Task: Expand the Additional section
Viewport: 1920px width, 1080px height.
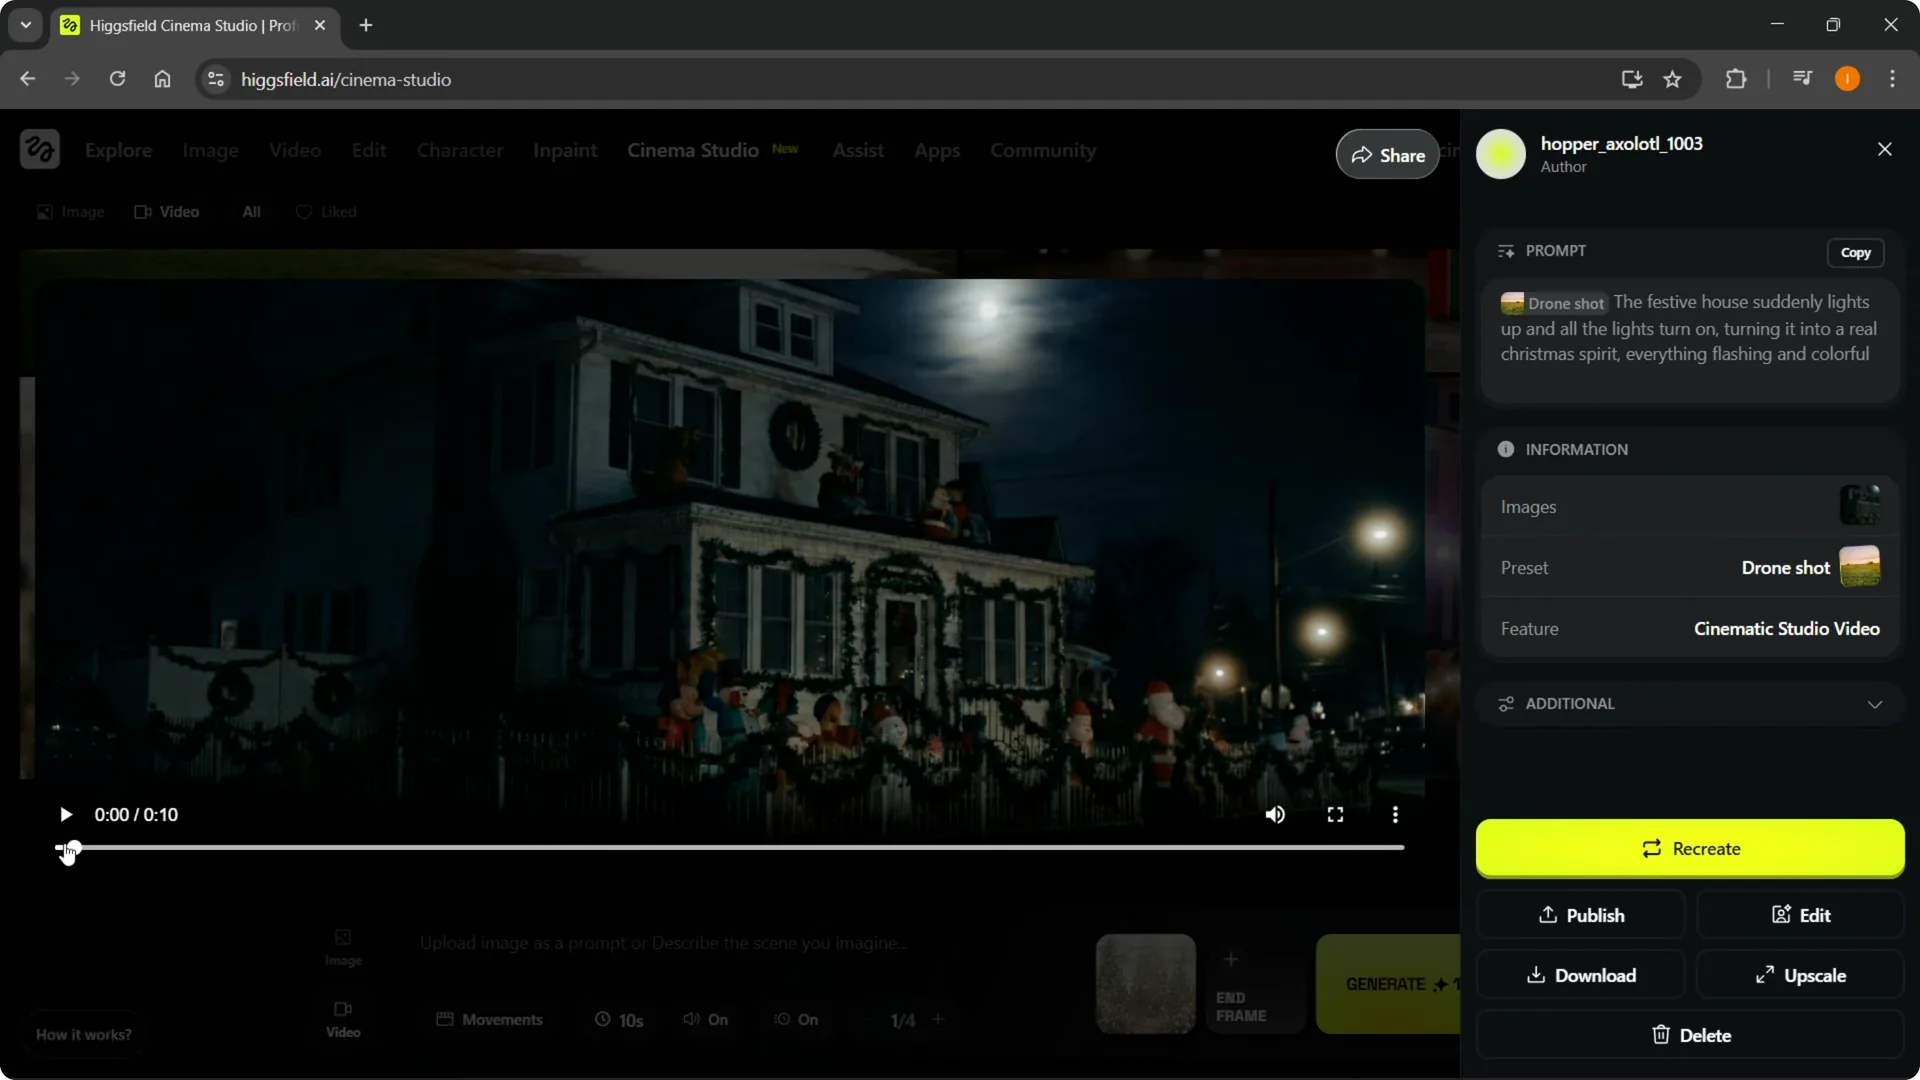Action: click(1875, 703)
